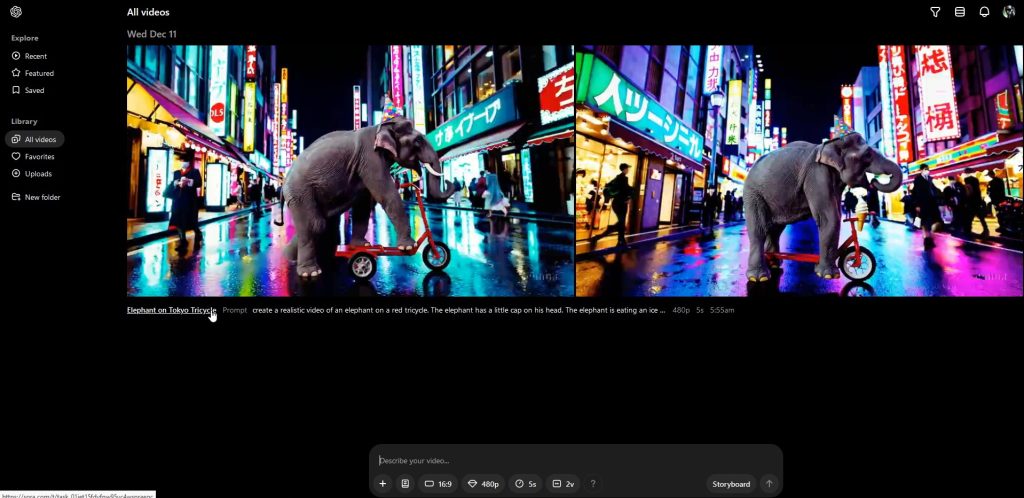Click the list view layout icon
The width and height of the screenshot is (1024, 498).
coord(960,12)
